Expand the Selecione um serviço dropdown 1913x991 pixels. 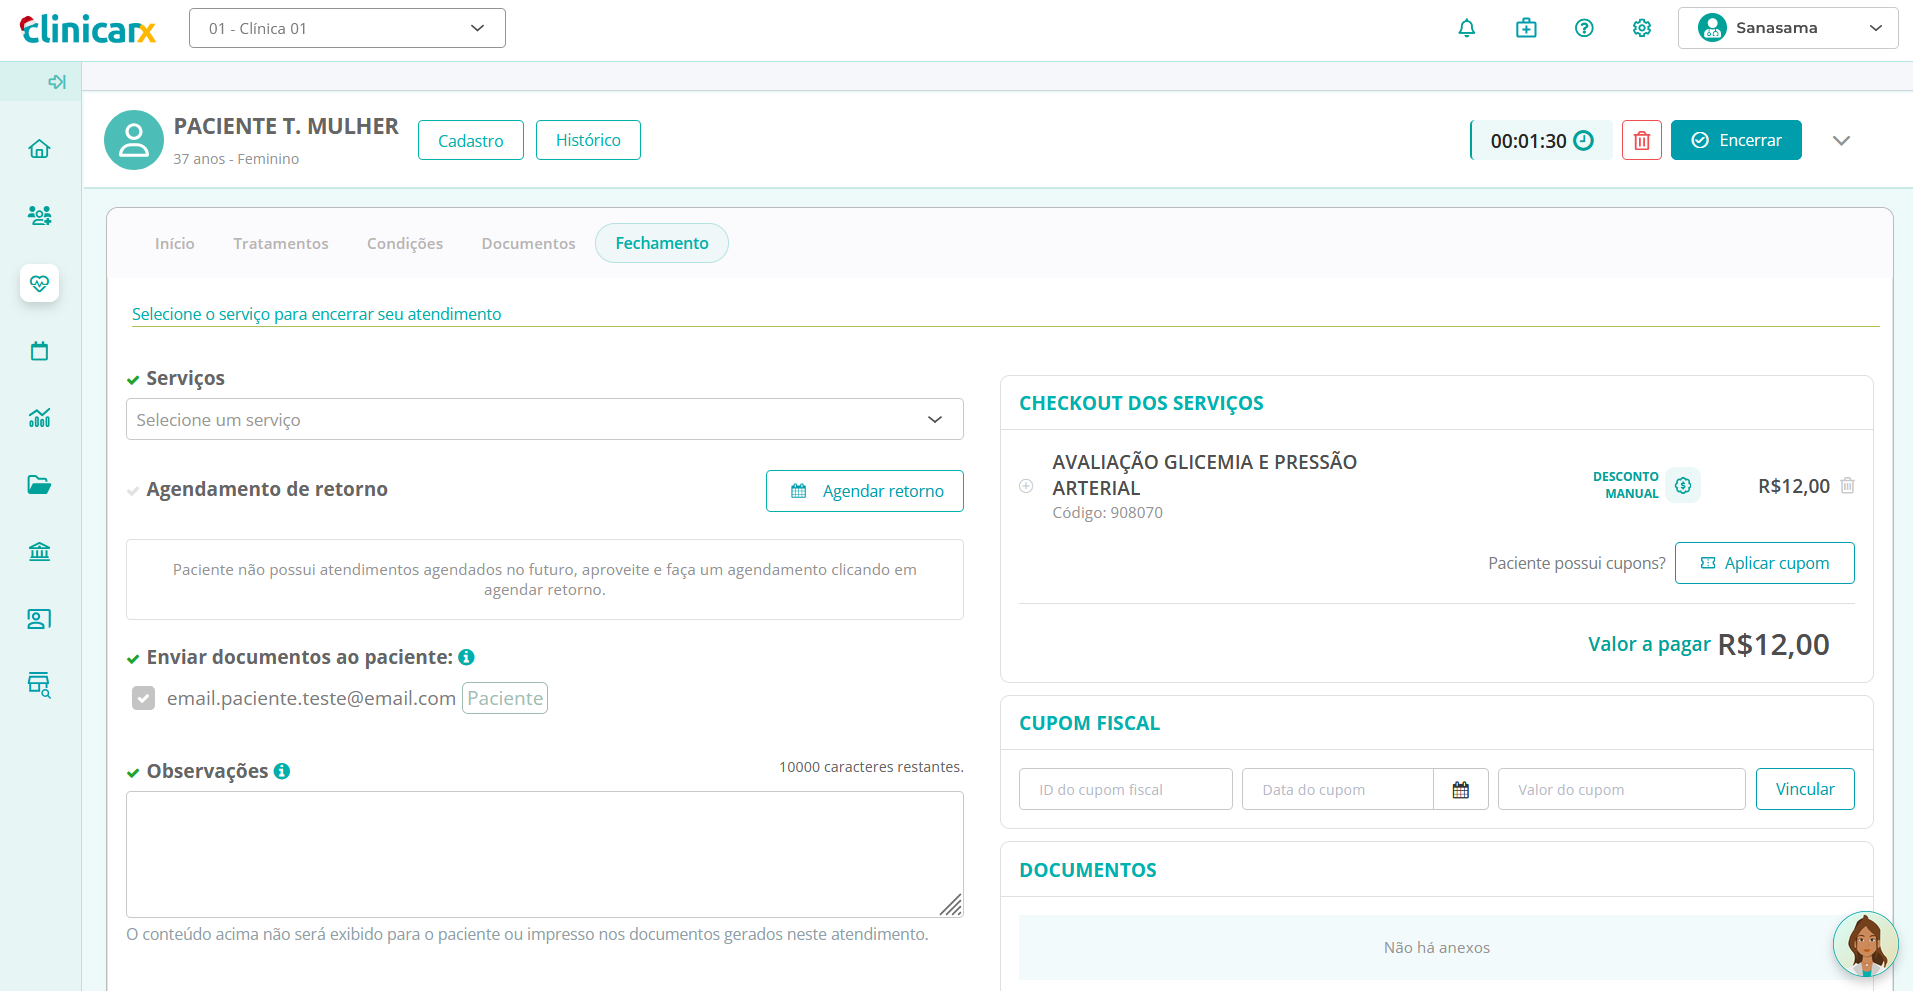(x=544, y=420)
